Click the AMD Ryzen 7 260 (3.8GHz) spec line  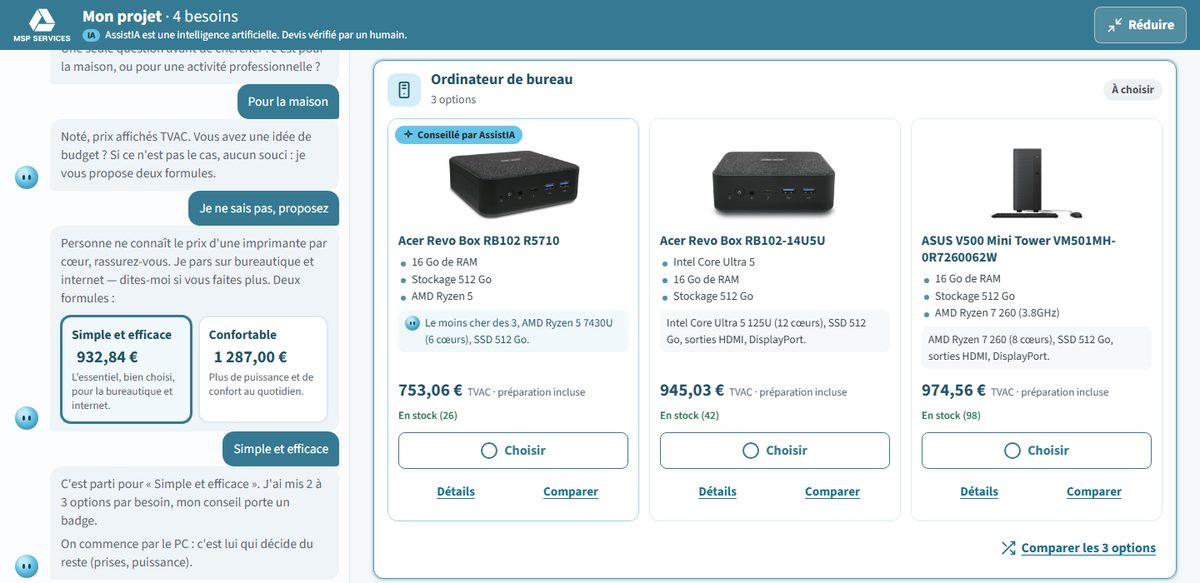[996, 313]
